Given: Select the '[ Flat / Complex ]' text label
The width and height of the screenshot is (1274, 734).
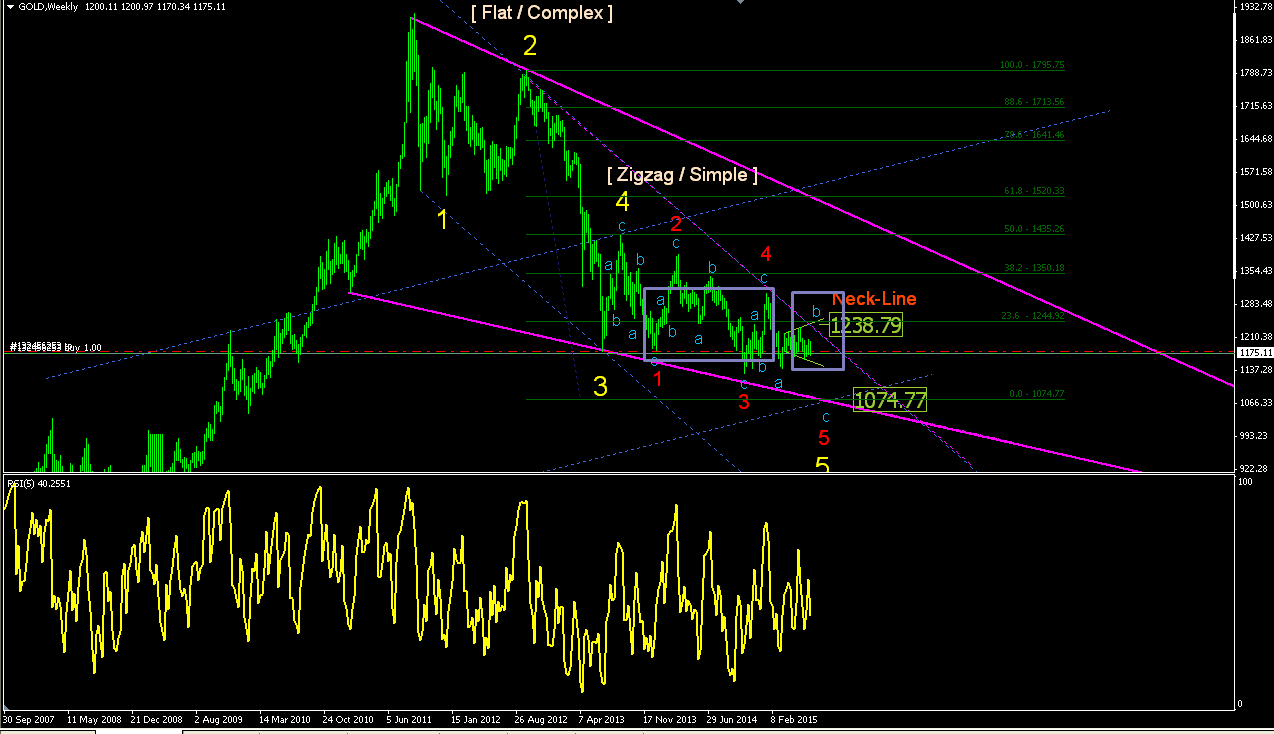Looking at the screenshot, I should [x=541, y=13].
